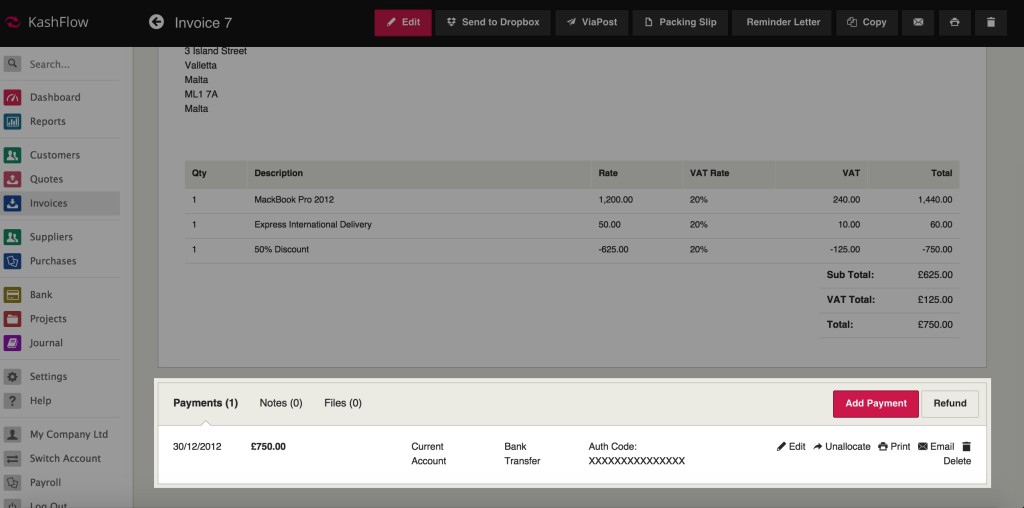Click the Copy invoice button
Screen dimensions: 1024x508
click(x=866, y=22)
